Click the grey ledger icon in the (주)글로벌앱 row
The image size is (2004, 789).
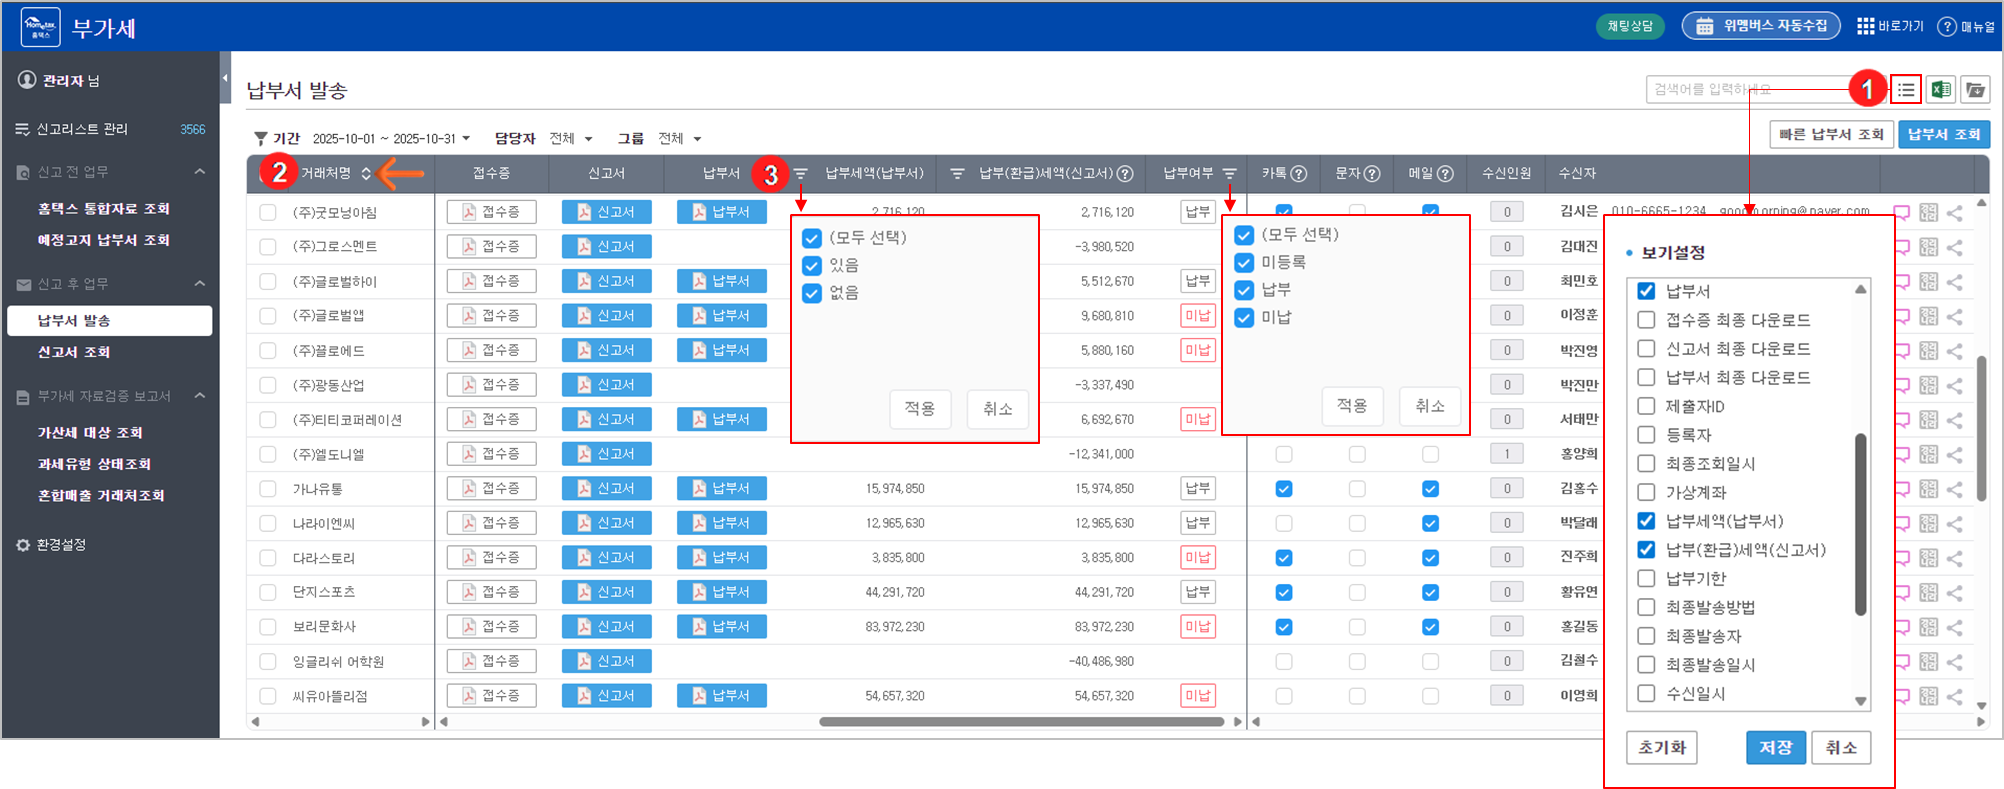pyautogui.click(x=1928, y=316)
